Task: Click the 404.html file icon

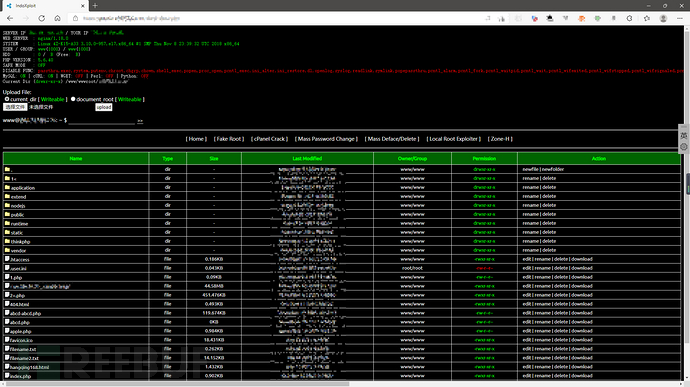Action: [7, 304]
